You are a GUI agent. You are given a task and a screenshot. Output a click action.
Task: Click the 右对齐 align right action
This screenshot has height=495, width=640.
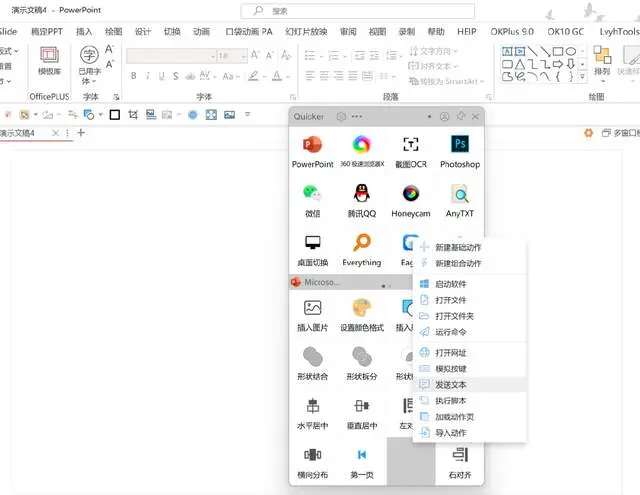[x=460, y=463]
